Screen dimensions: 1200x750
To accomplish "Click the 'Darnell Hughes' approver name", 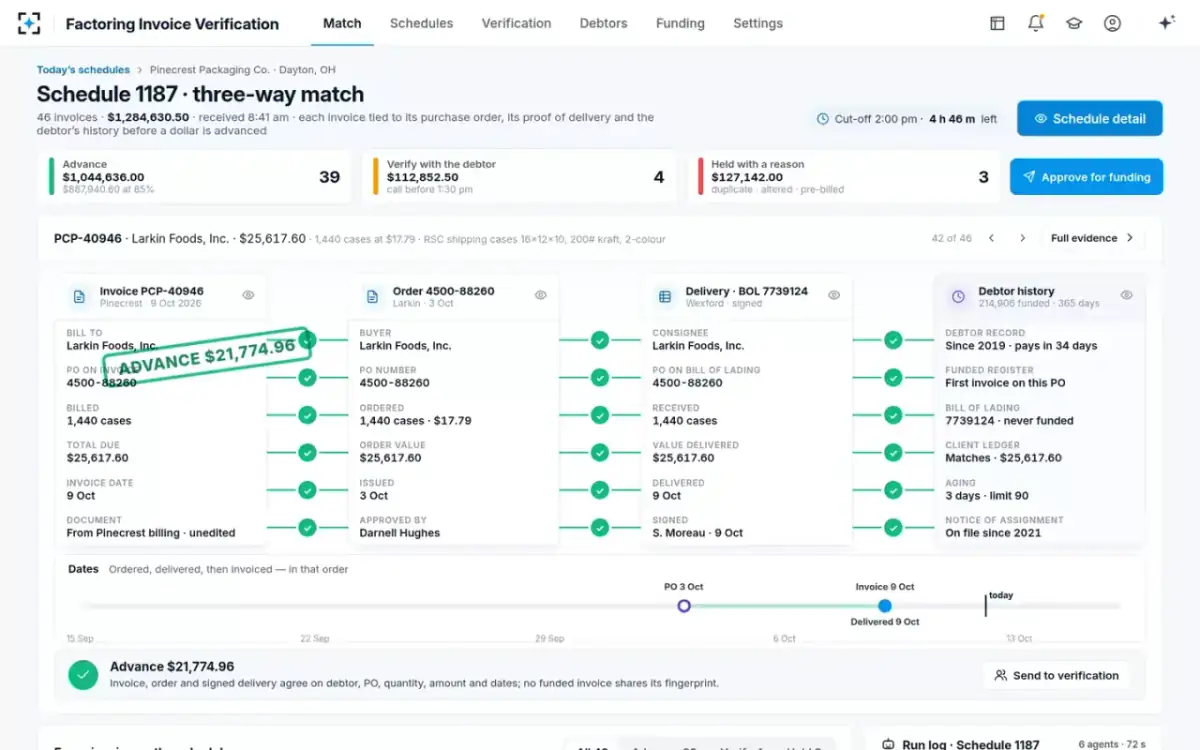I will (x=399, y=533).
